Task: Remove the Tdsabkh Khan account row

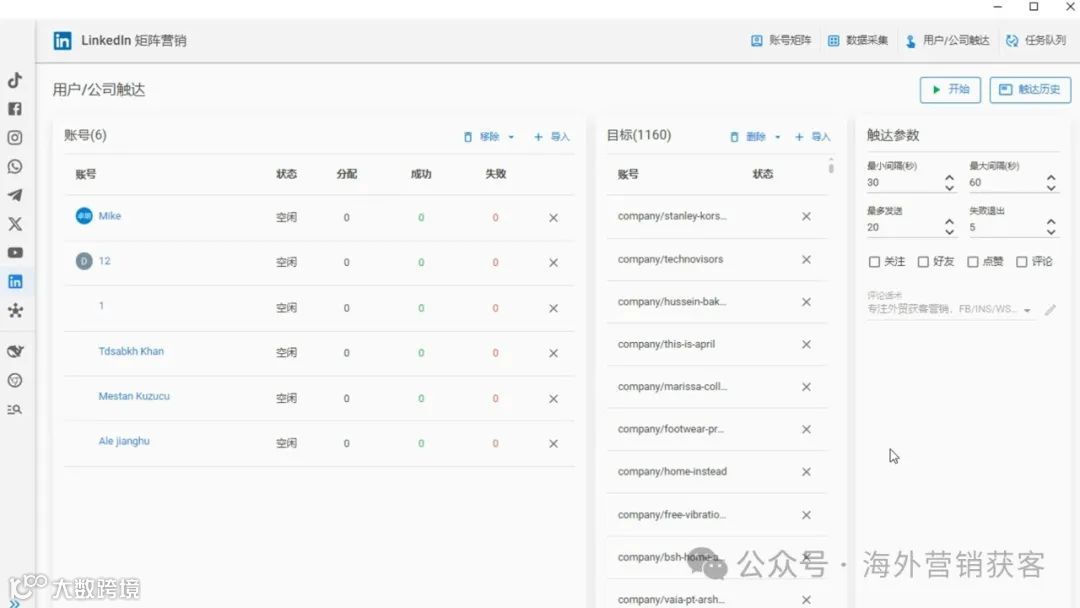Action: click(553, 353)
